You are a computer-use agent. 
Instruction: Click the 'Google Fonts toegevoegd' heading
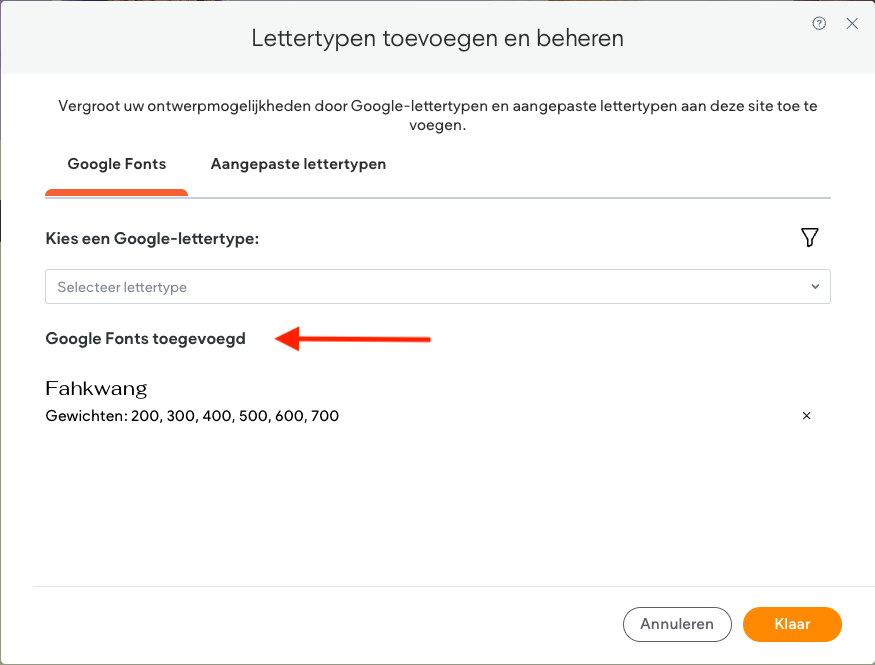click(146, 339)
